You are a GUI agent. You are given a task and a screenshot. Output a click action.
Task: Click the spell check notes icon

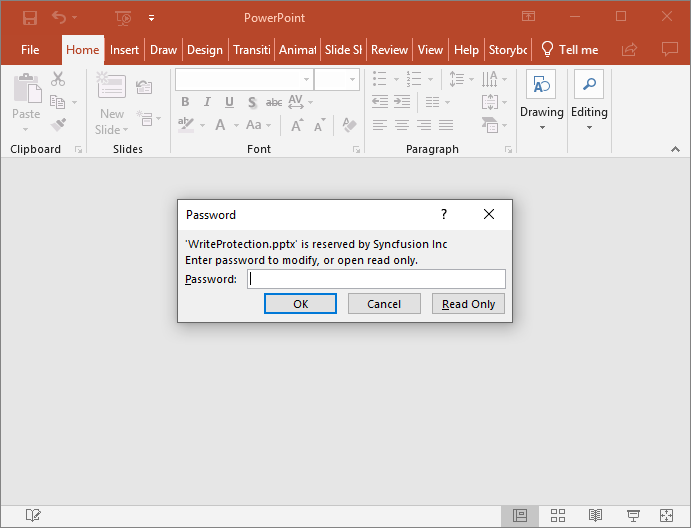pos(33,515)
